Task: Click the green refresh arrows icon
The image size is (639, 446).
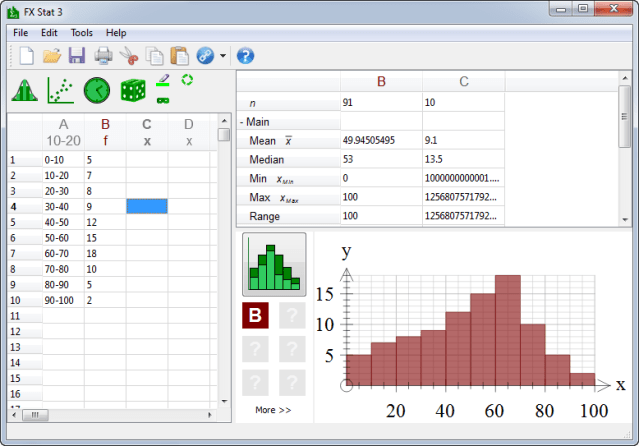Action: pos(186,80)
